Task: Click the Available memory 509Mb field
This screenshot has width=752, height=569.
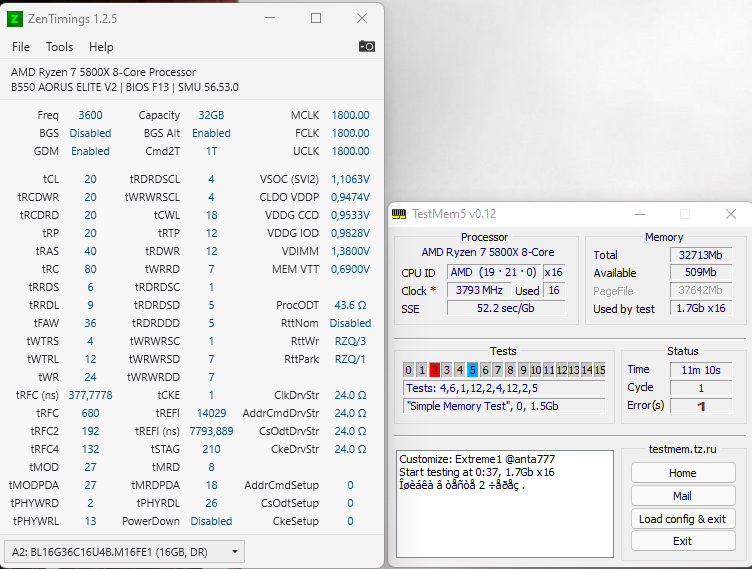Action: [701, 273]
